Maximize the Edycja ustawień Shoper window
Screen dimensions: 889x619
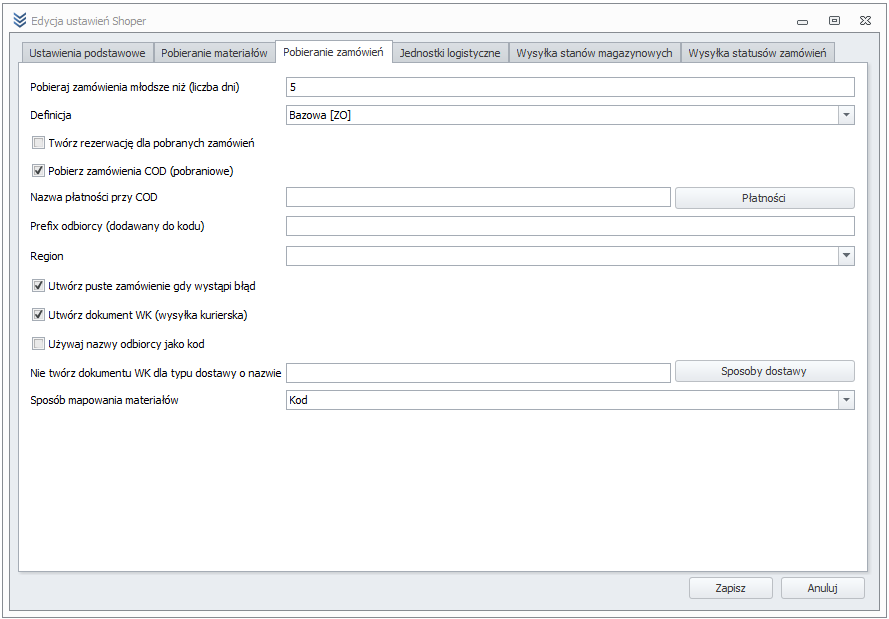point(834,21)
